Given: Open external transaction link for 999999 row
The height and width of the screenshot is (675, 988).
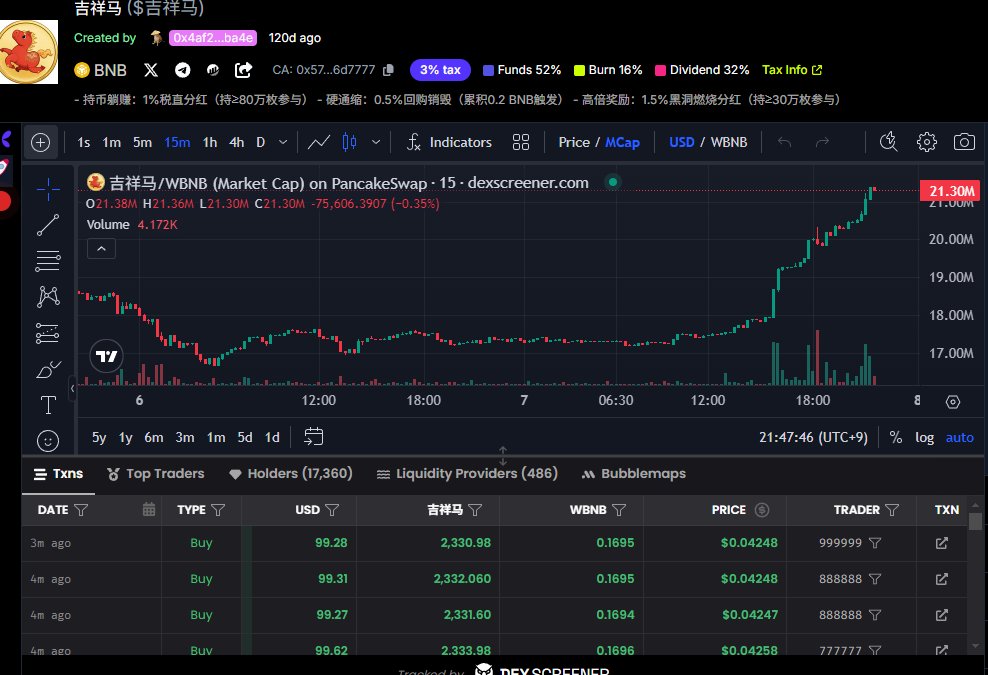Looking at the screenshot, I should pyautogui.click(x=941, y=543).
